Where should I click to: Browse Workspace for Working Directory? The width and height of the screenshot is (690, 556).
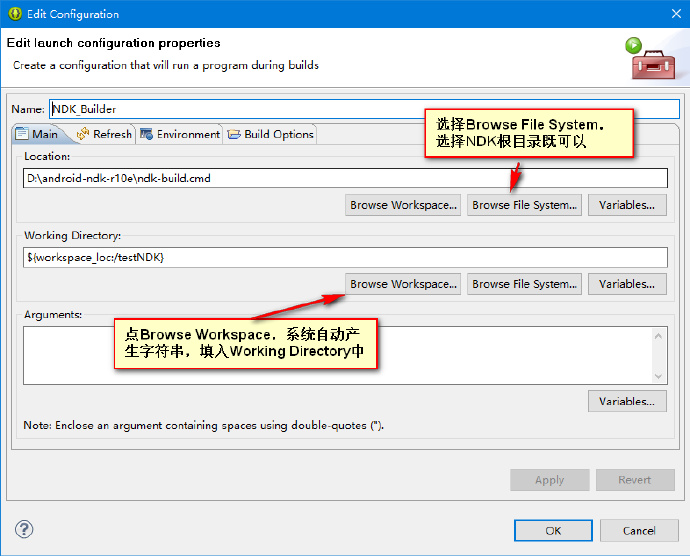tap(403, 284)
